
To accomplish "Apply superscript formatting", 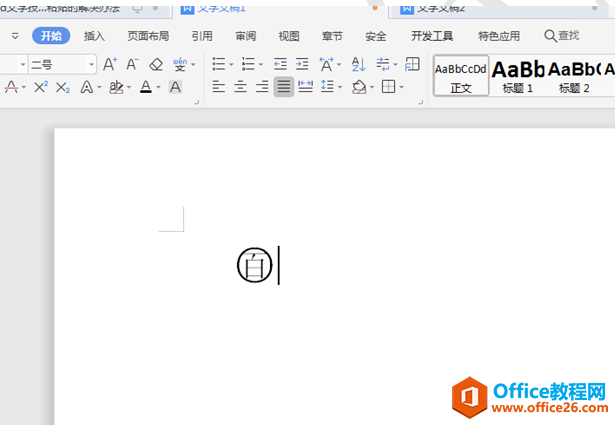I will [40, 87].
